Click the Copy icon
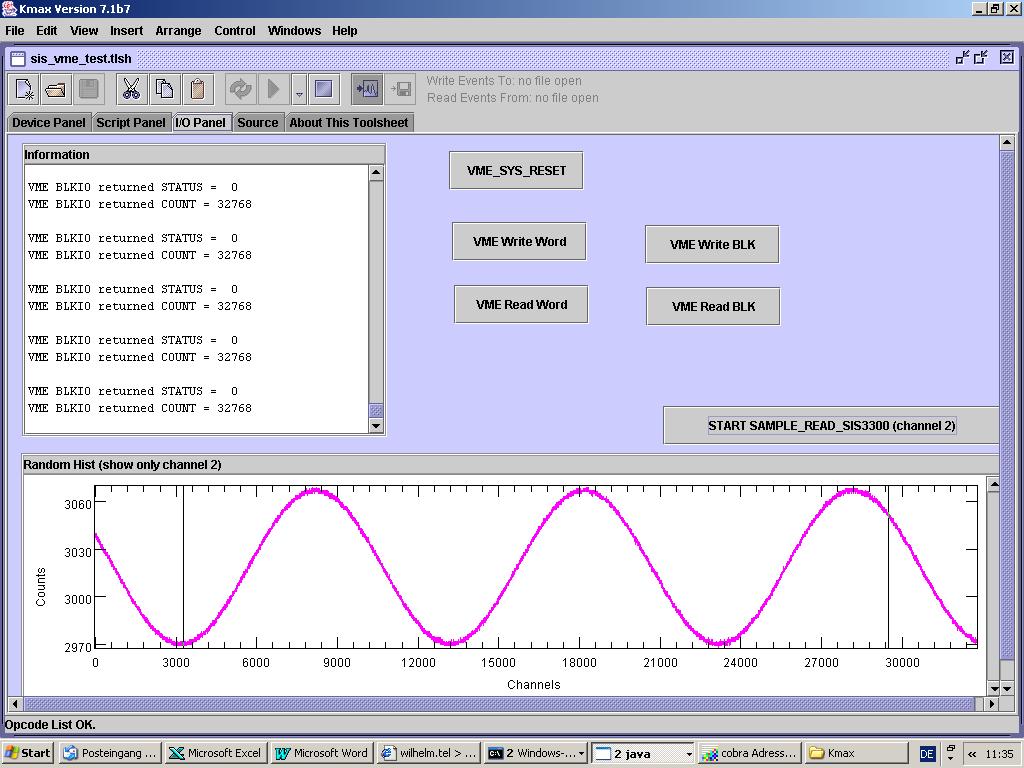 (164, 89)
